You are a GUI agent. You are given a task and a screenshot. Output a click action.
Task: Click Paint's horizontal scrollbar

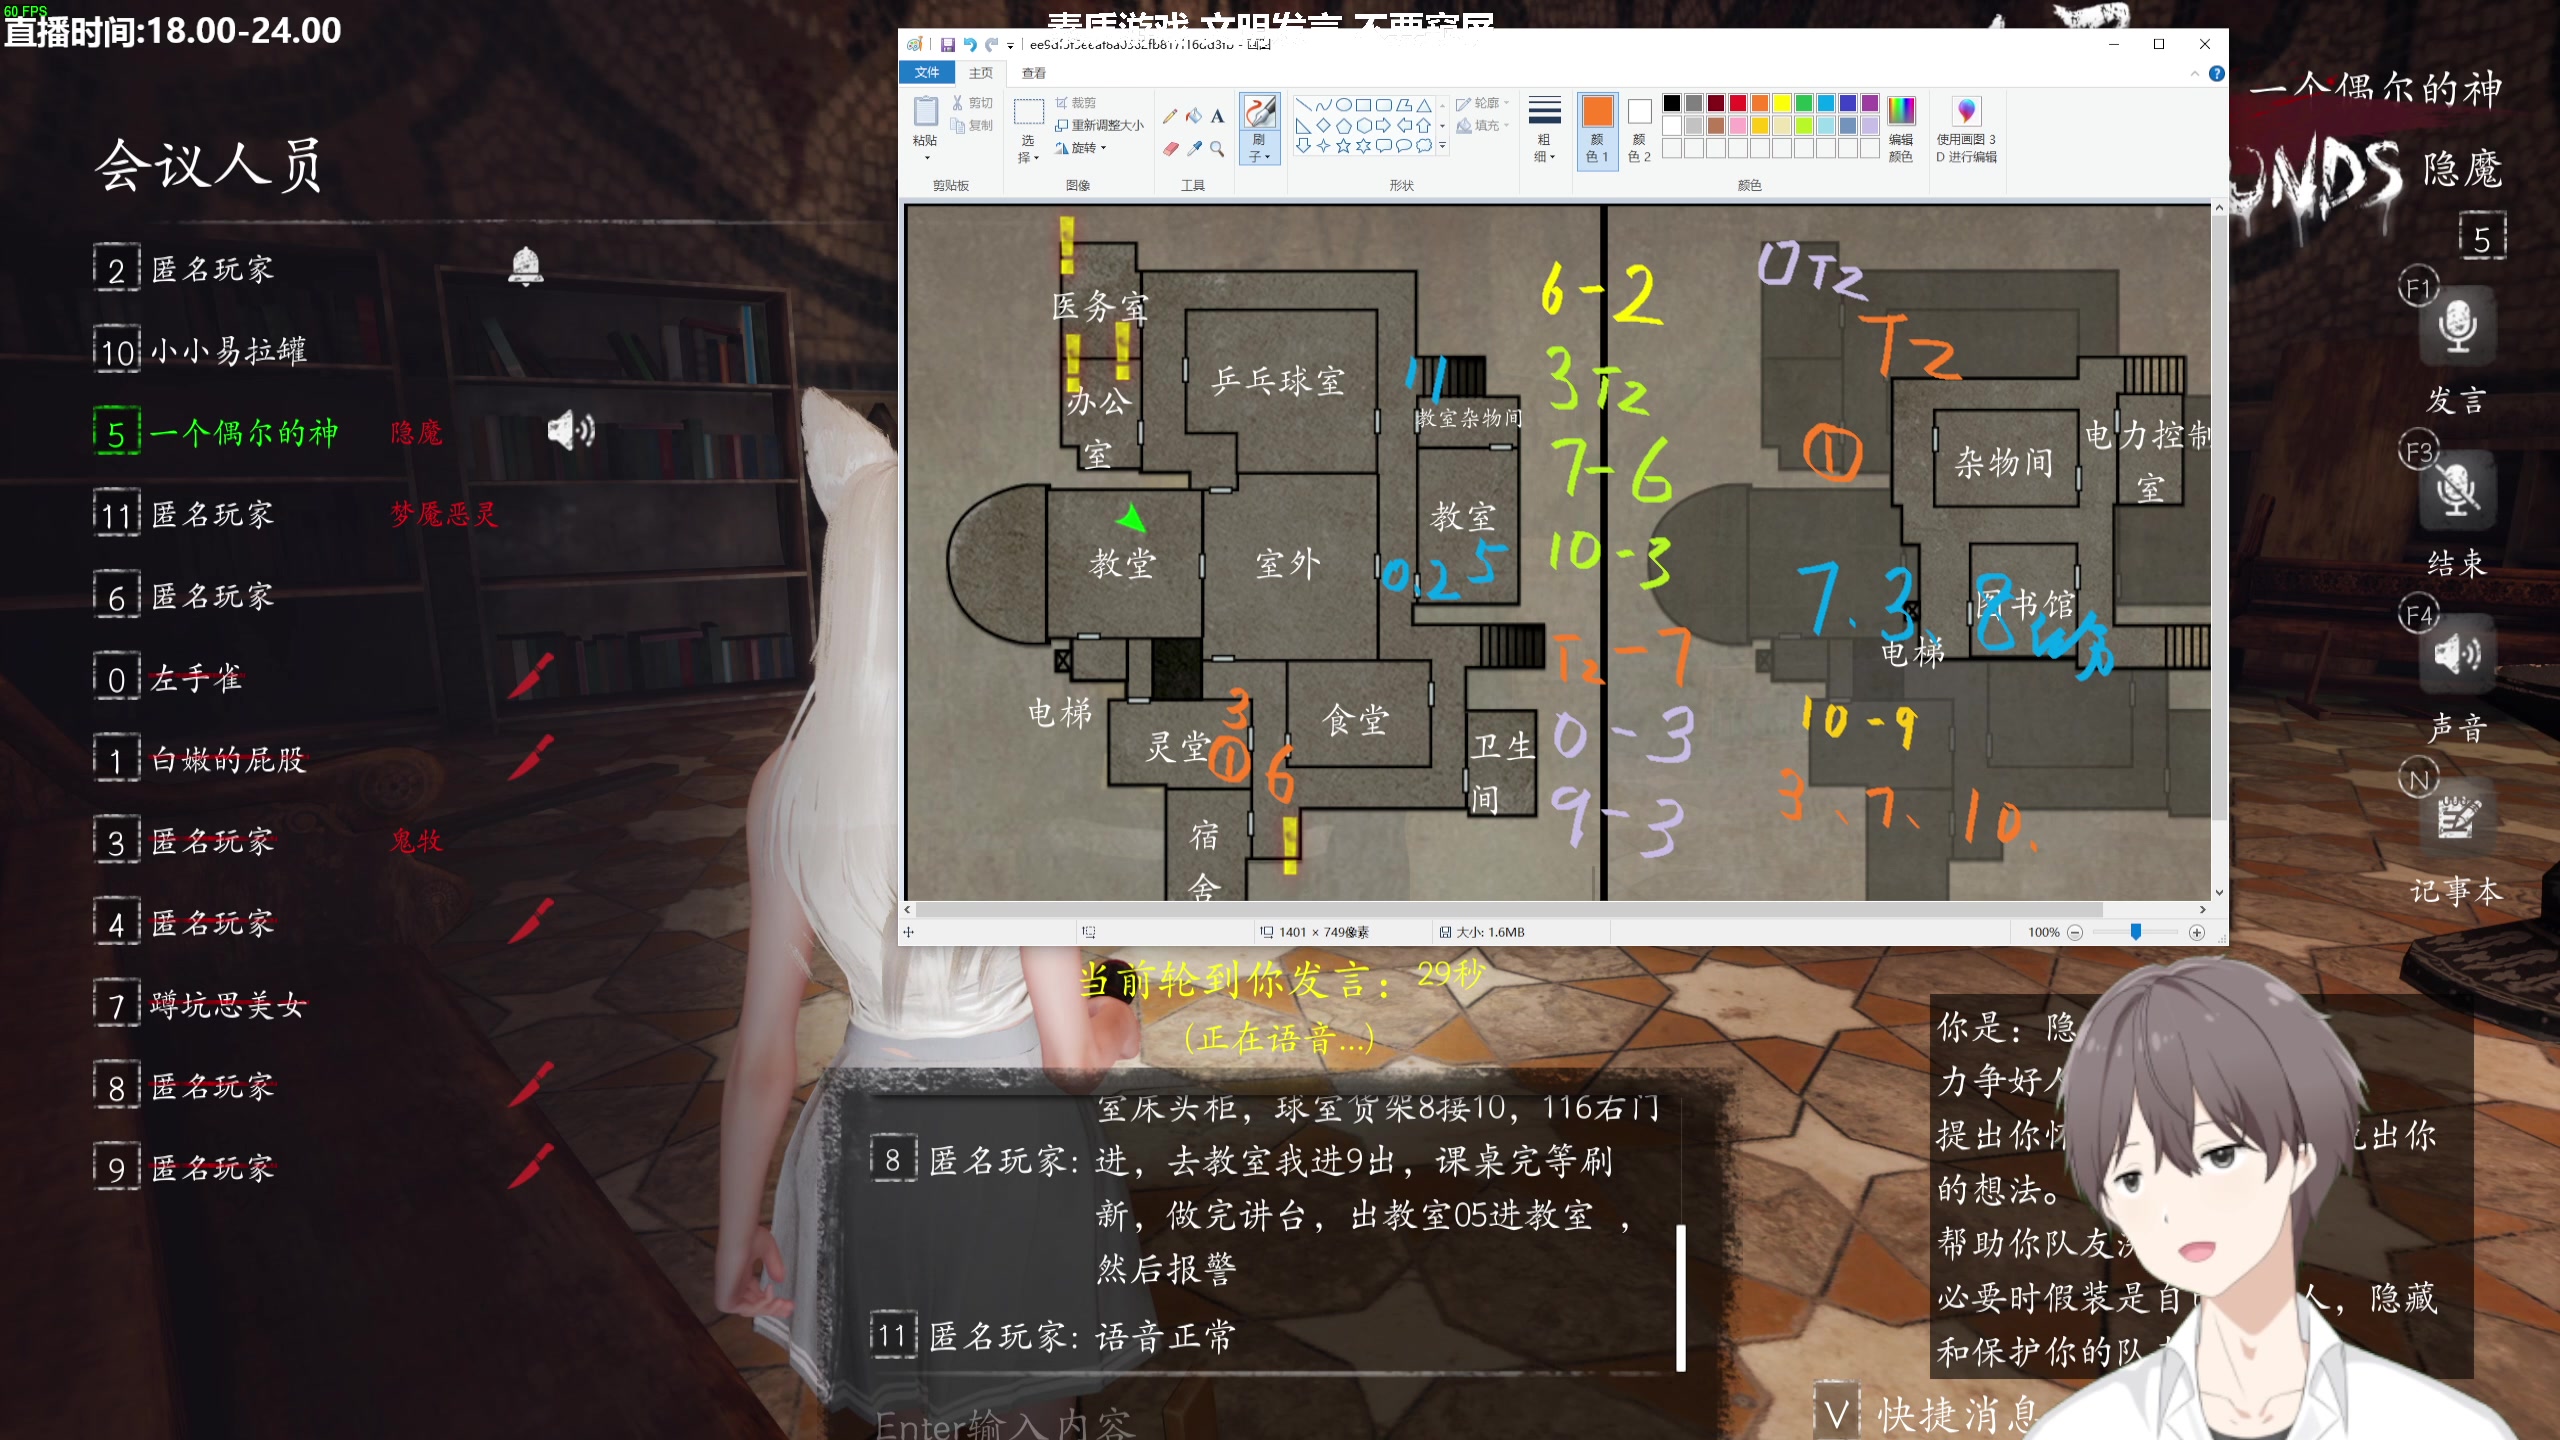1510,910
